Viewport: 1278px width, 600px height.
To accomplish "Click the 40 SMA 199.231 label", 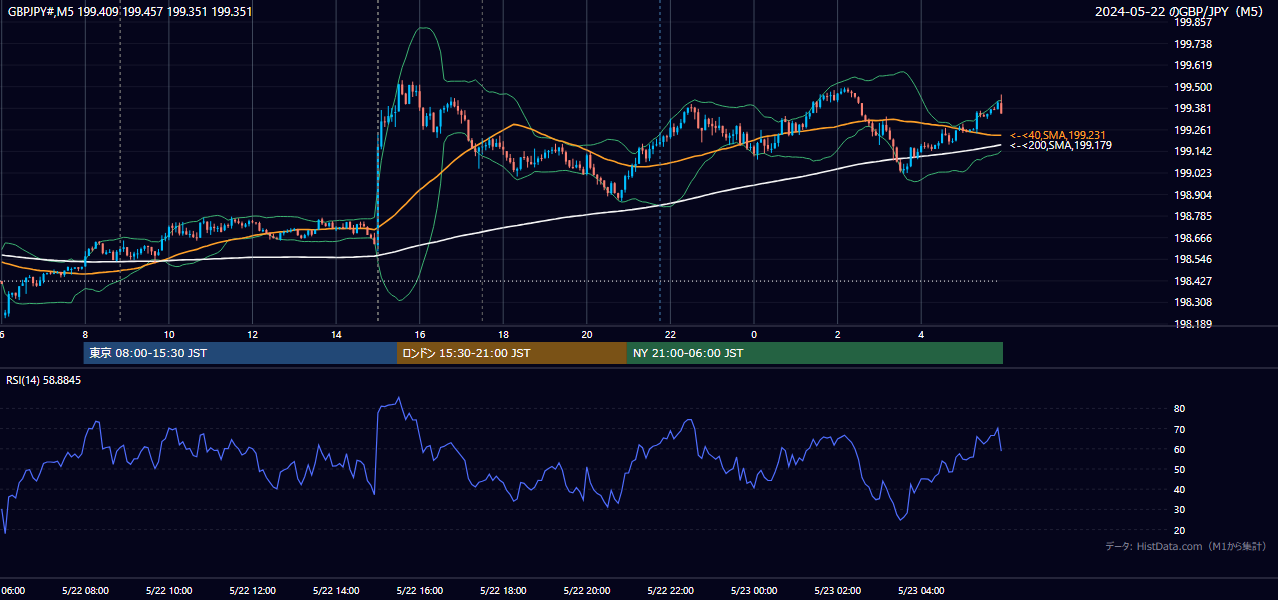I will click(1058, 135).
